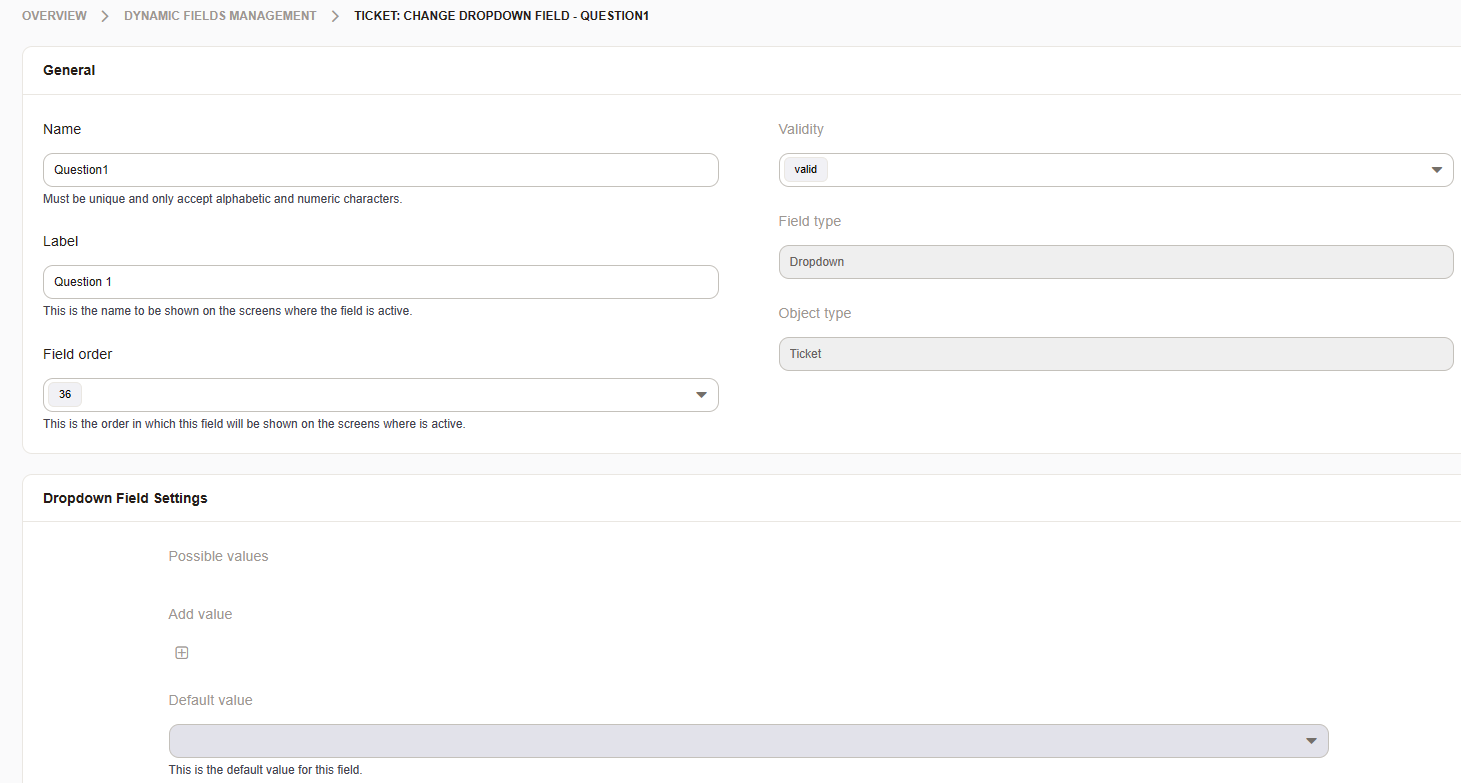The height and width of the screenshot is (783, 1461).
Task: Select the 36 tag in Field order
Action: pyautogui.click(x=65, y=395)
